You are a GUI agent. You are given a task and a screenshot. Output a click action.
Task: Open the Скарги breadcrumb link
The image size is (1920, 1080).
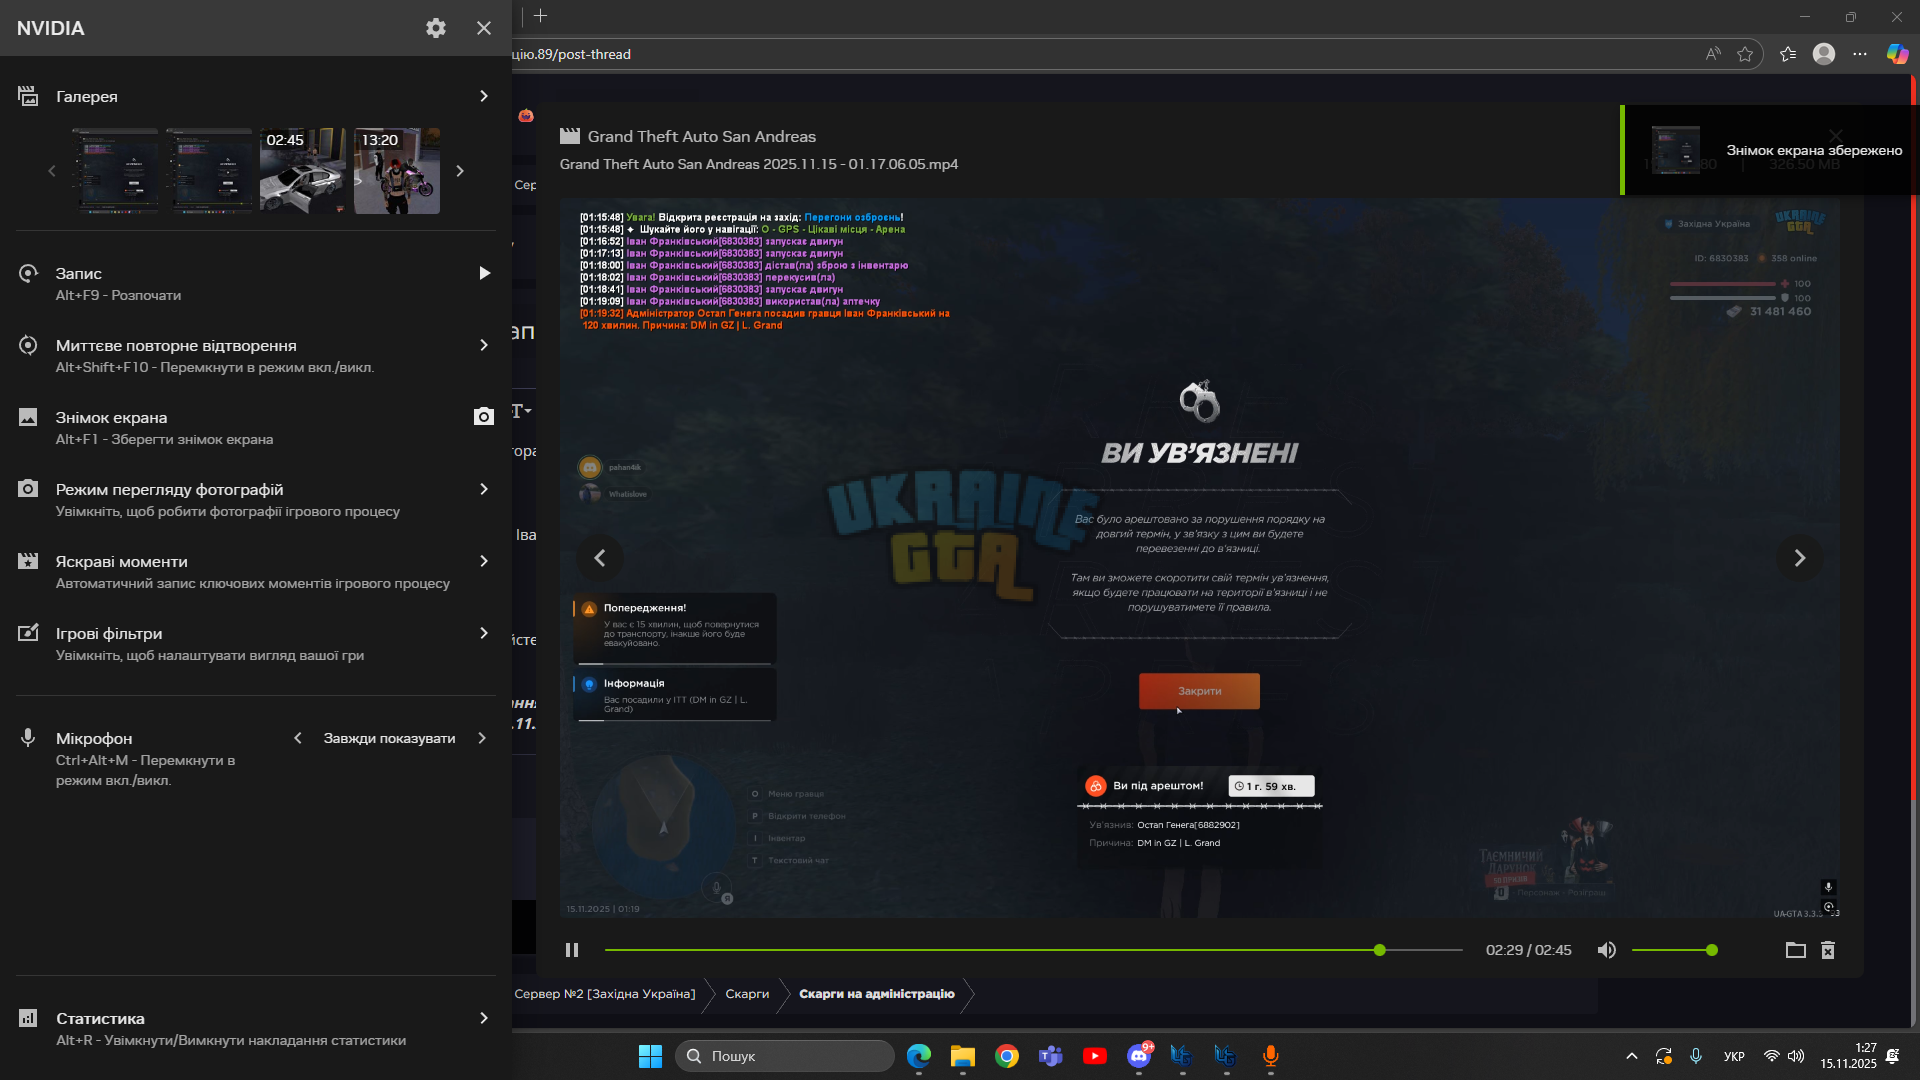(x=747, y=994)
